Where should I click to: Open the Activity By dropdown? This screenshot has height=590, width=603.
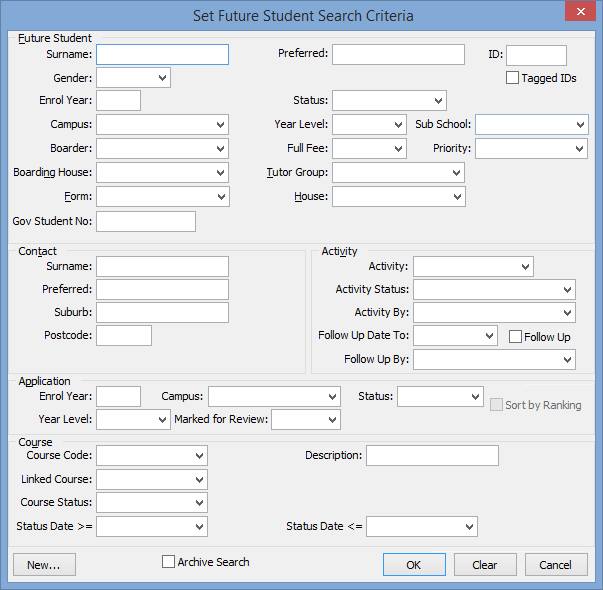point(494,313)
